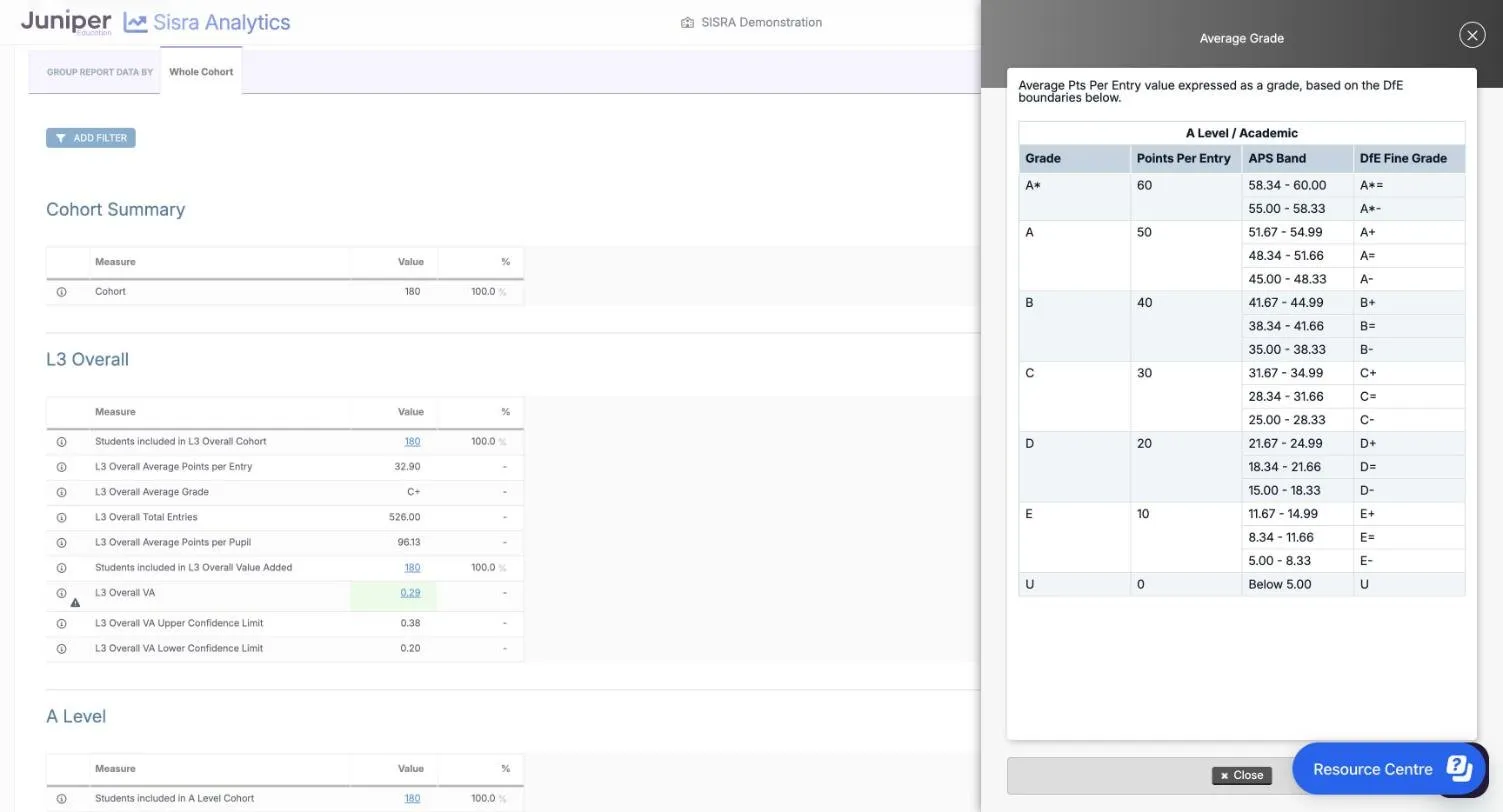Click info icon for L3 Overall Average Points per Pupil

pos(61,543)
